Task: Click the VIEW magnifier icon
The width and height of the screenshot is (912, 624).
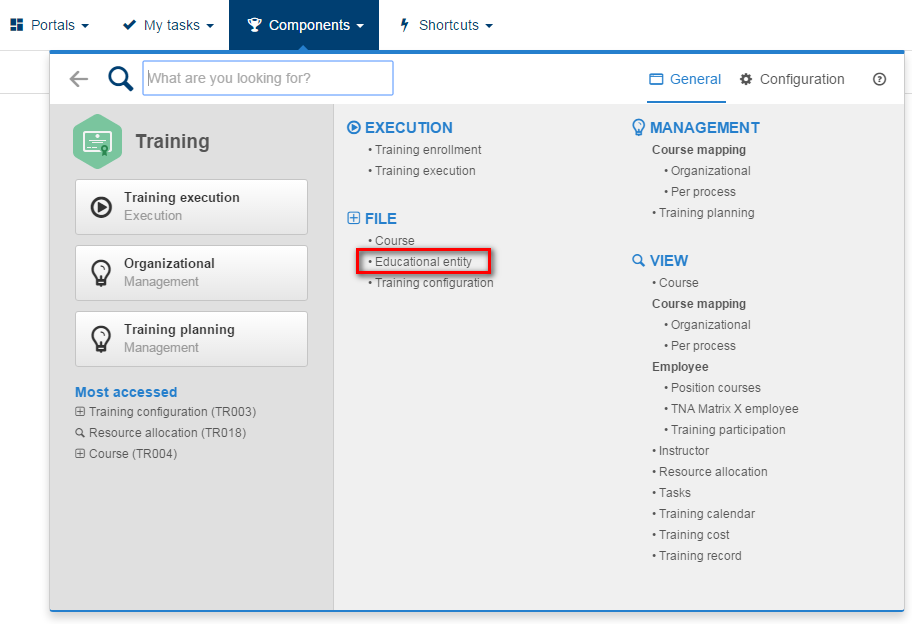Action: [x=638, y=261]
